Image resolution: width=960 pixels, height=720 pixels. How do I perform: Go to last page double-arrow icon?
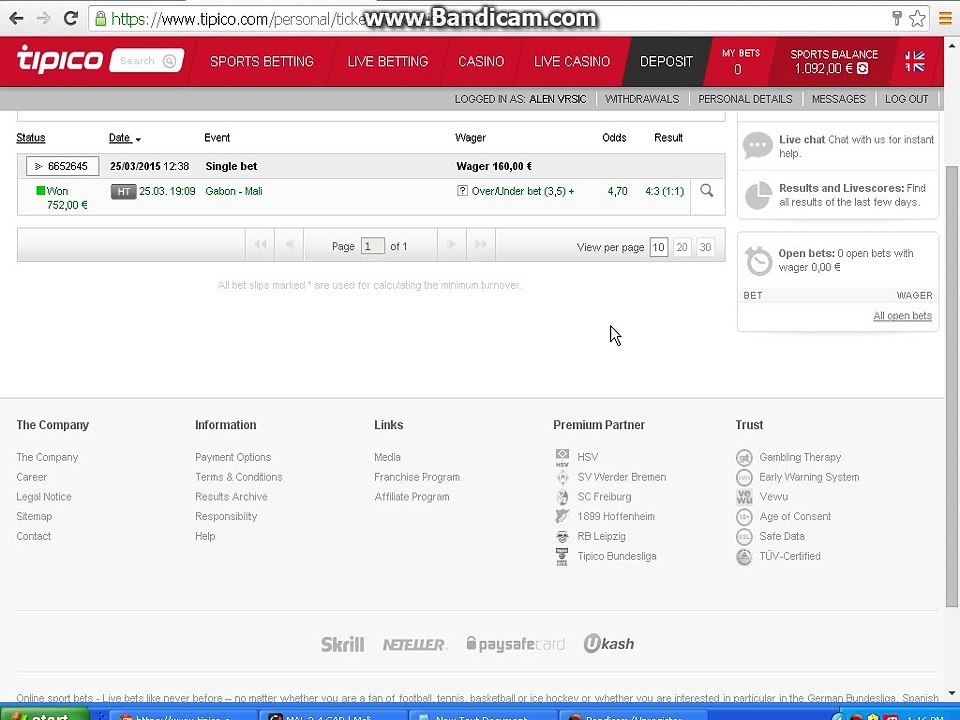pos(481,245)
